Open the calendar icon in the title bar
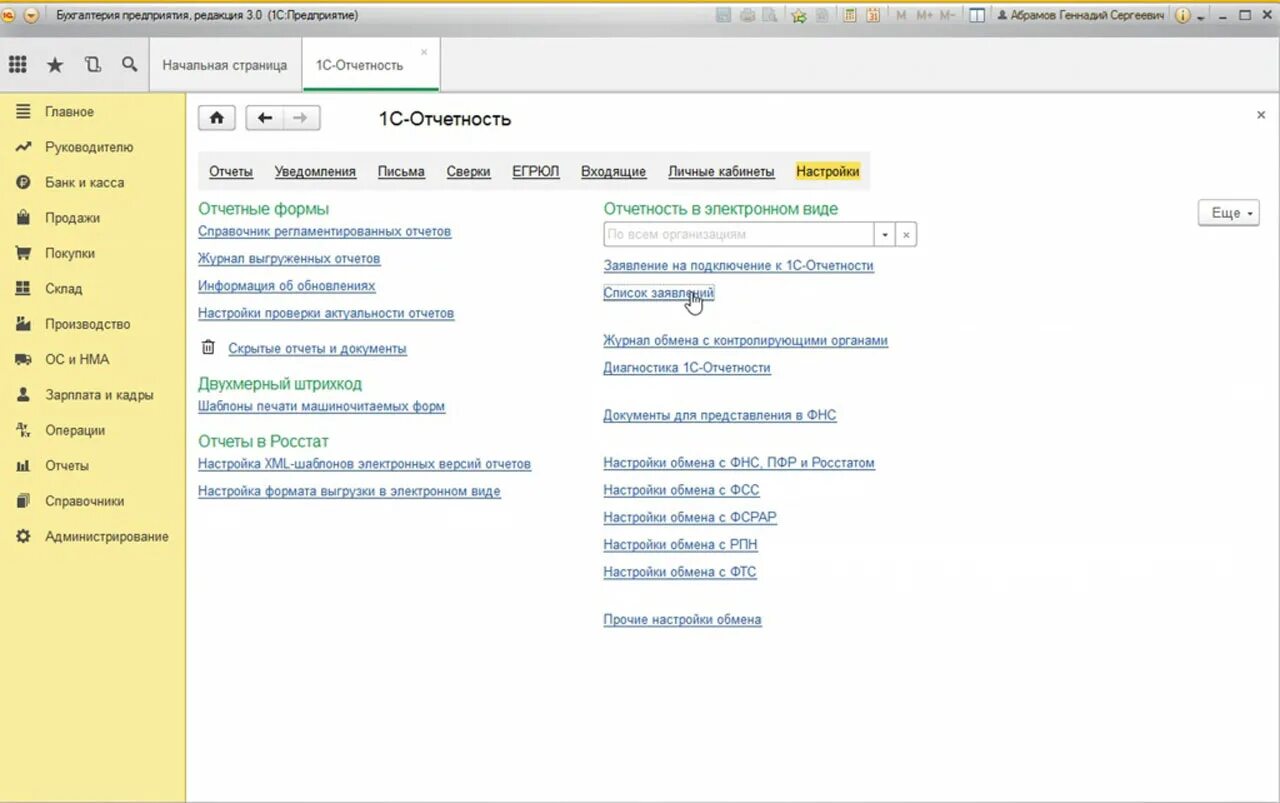Image resolution: width=1280 pixels, height=803 pixels. click(x=873, y=15)
